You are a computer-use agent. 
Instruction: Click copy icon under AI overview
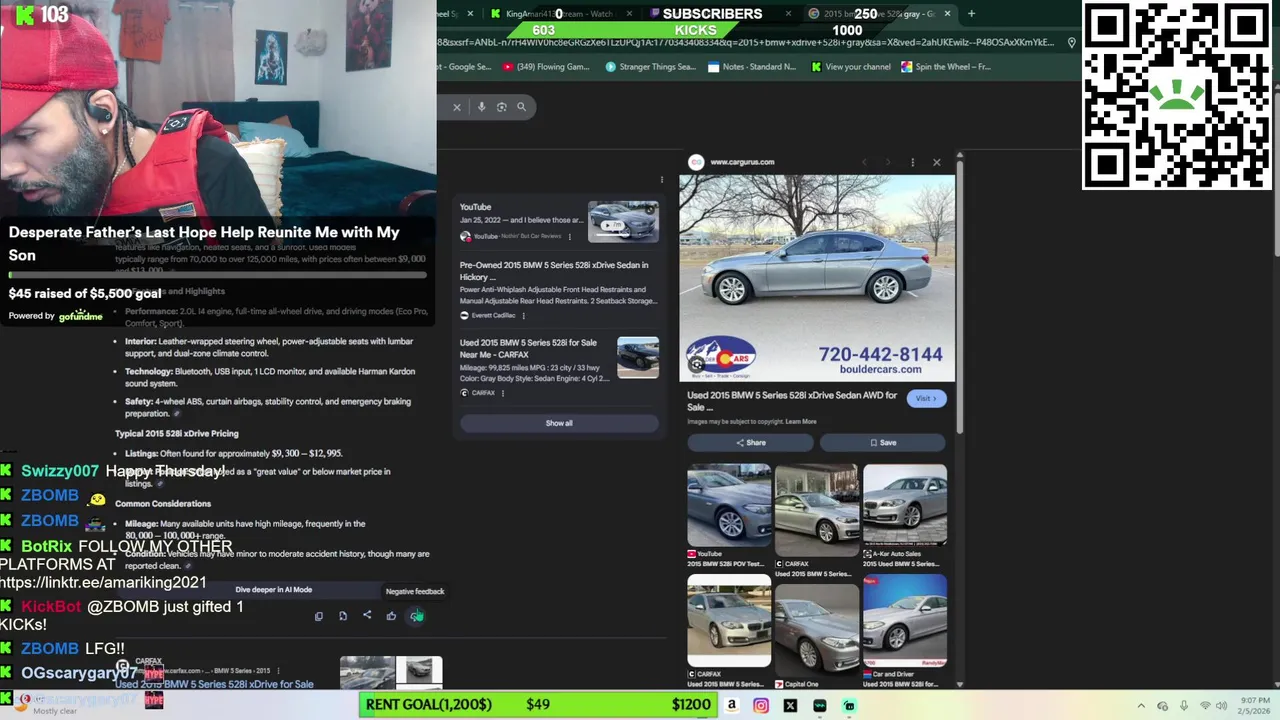319,616
